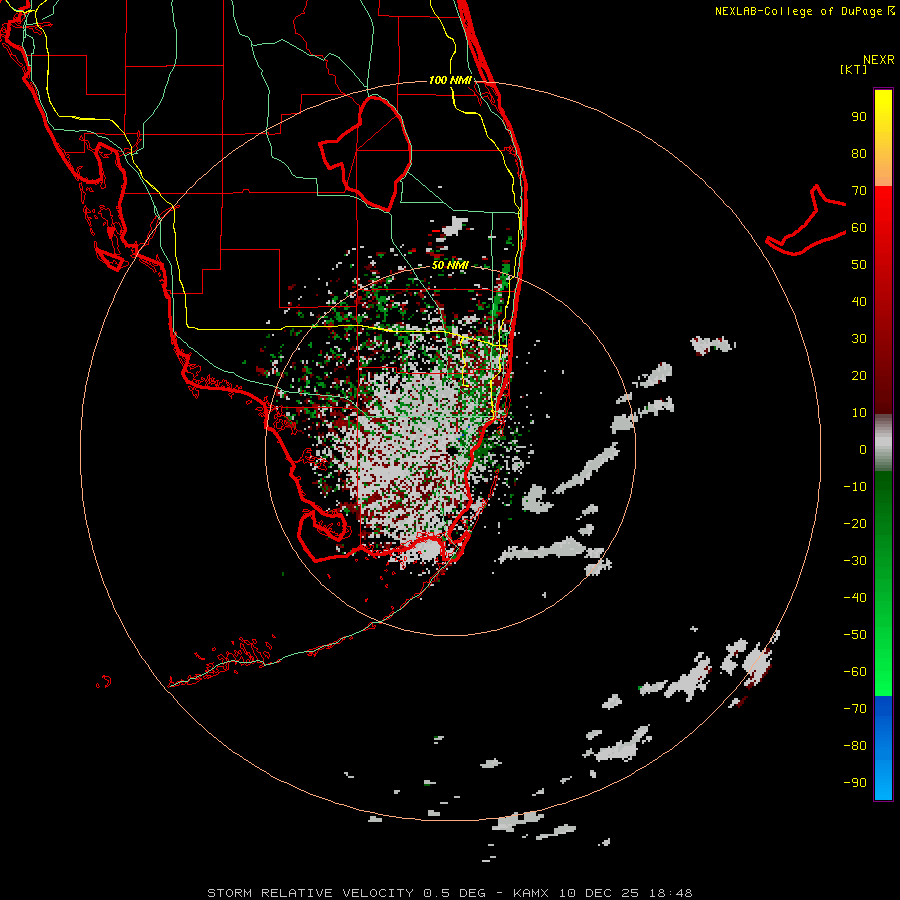Click the 70 knot scale label
The height and width of the screenshot is (900, 900).
[859, 191]
